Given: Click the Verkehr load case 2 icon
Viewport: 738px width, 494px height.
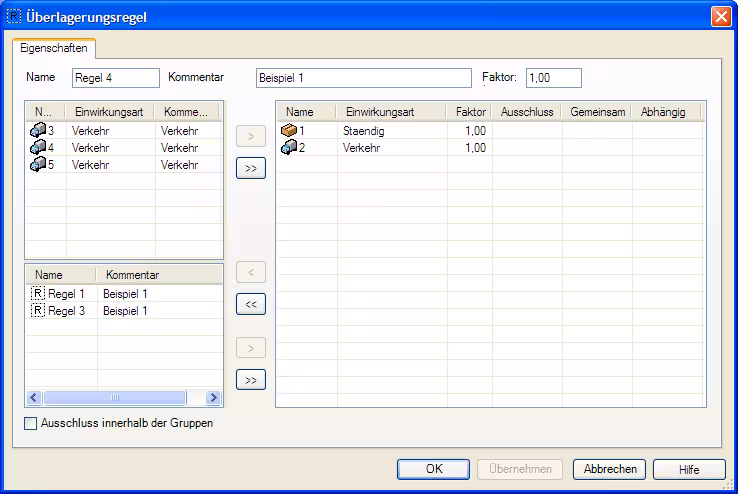Looking at the screenshot, I should (289, 147).
